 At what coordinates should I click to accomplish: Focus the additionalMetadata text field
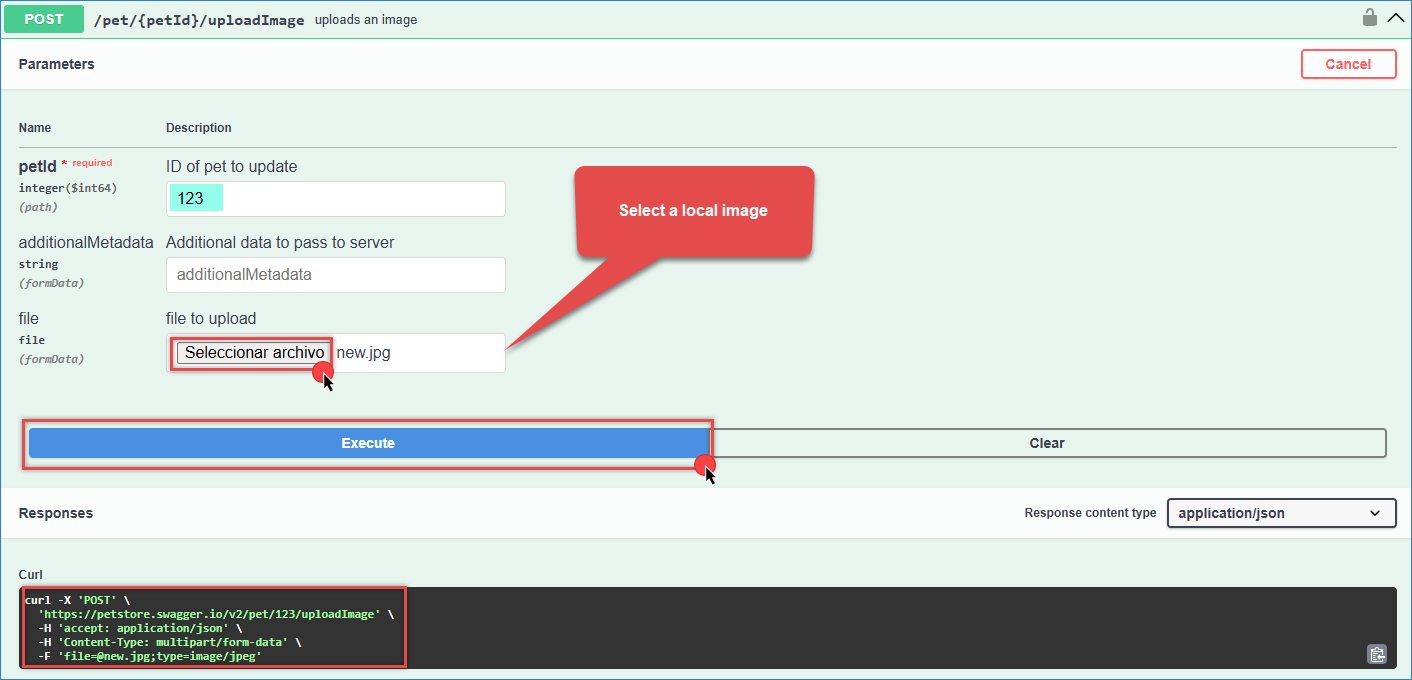[335, 275]
